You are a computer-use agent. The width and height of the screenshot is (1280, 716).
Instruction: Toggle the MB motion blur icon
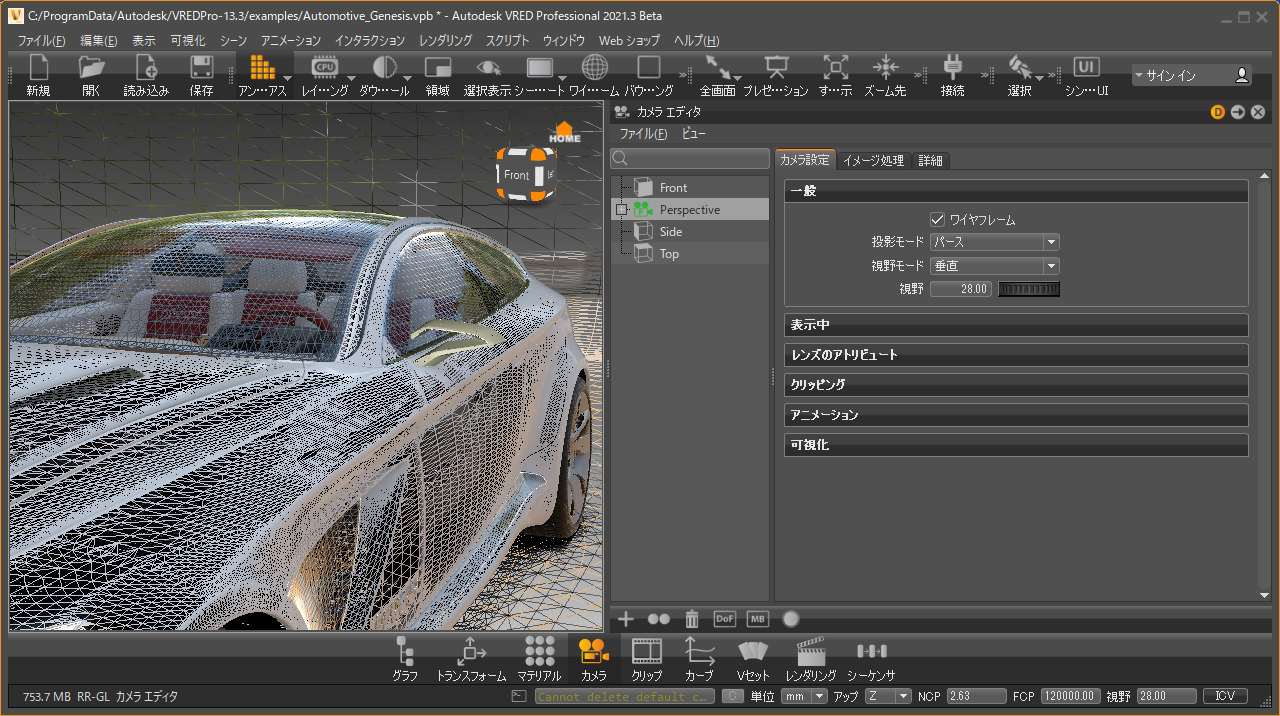[x=757, y=619]
